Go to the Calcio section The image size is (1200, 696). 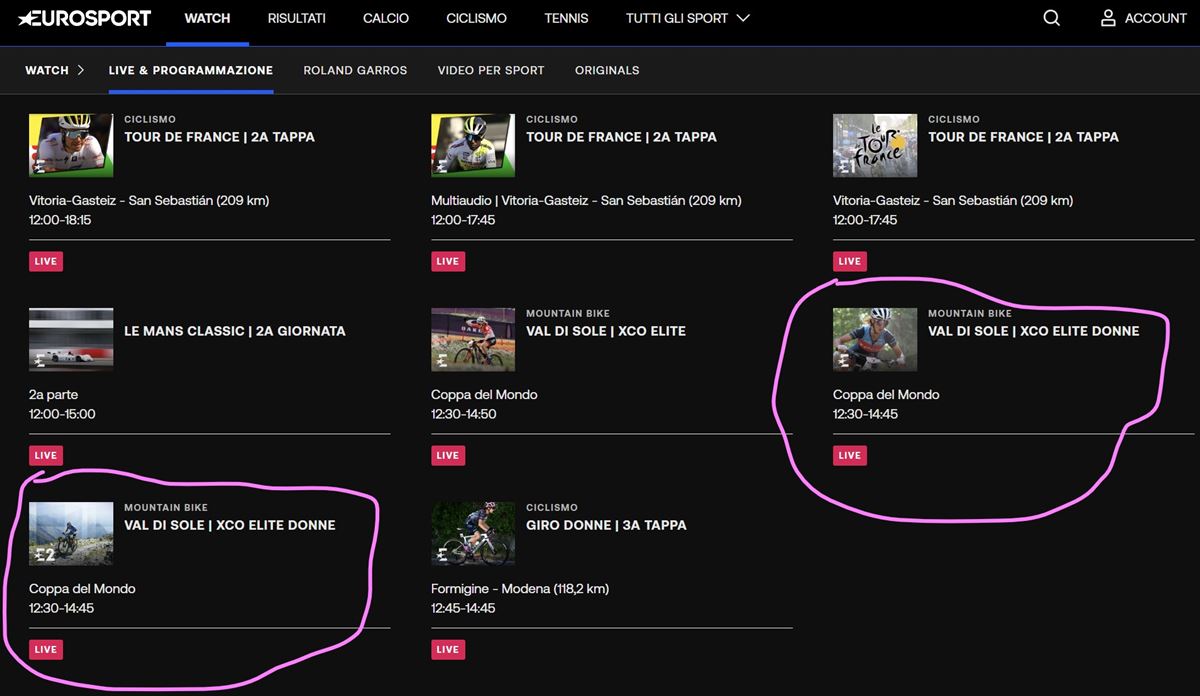(x=386, y=18)
